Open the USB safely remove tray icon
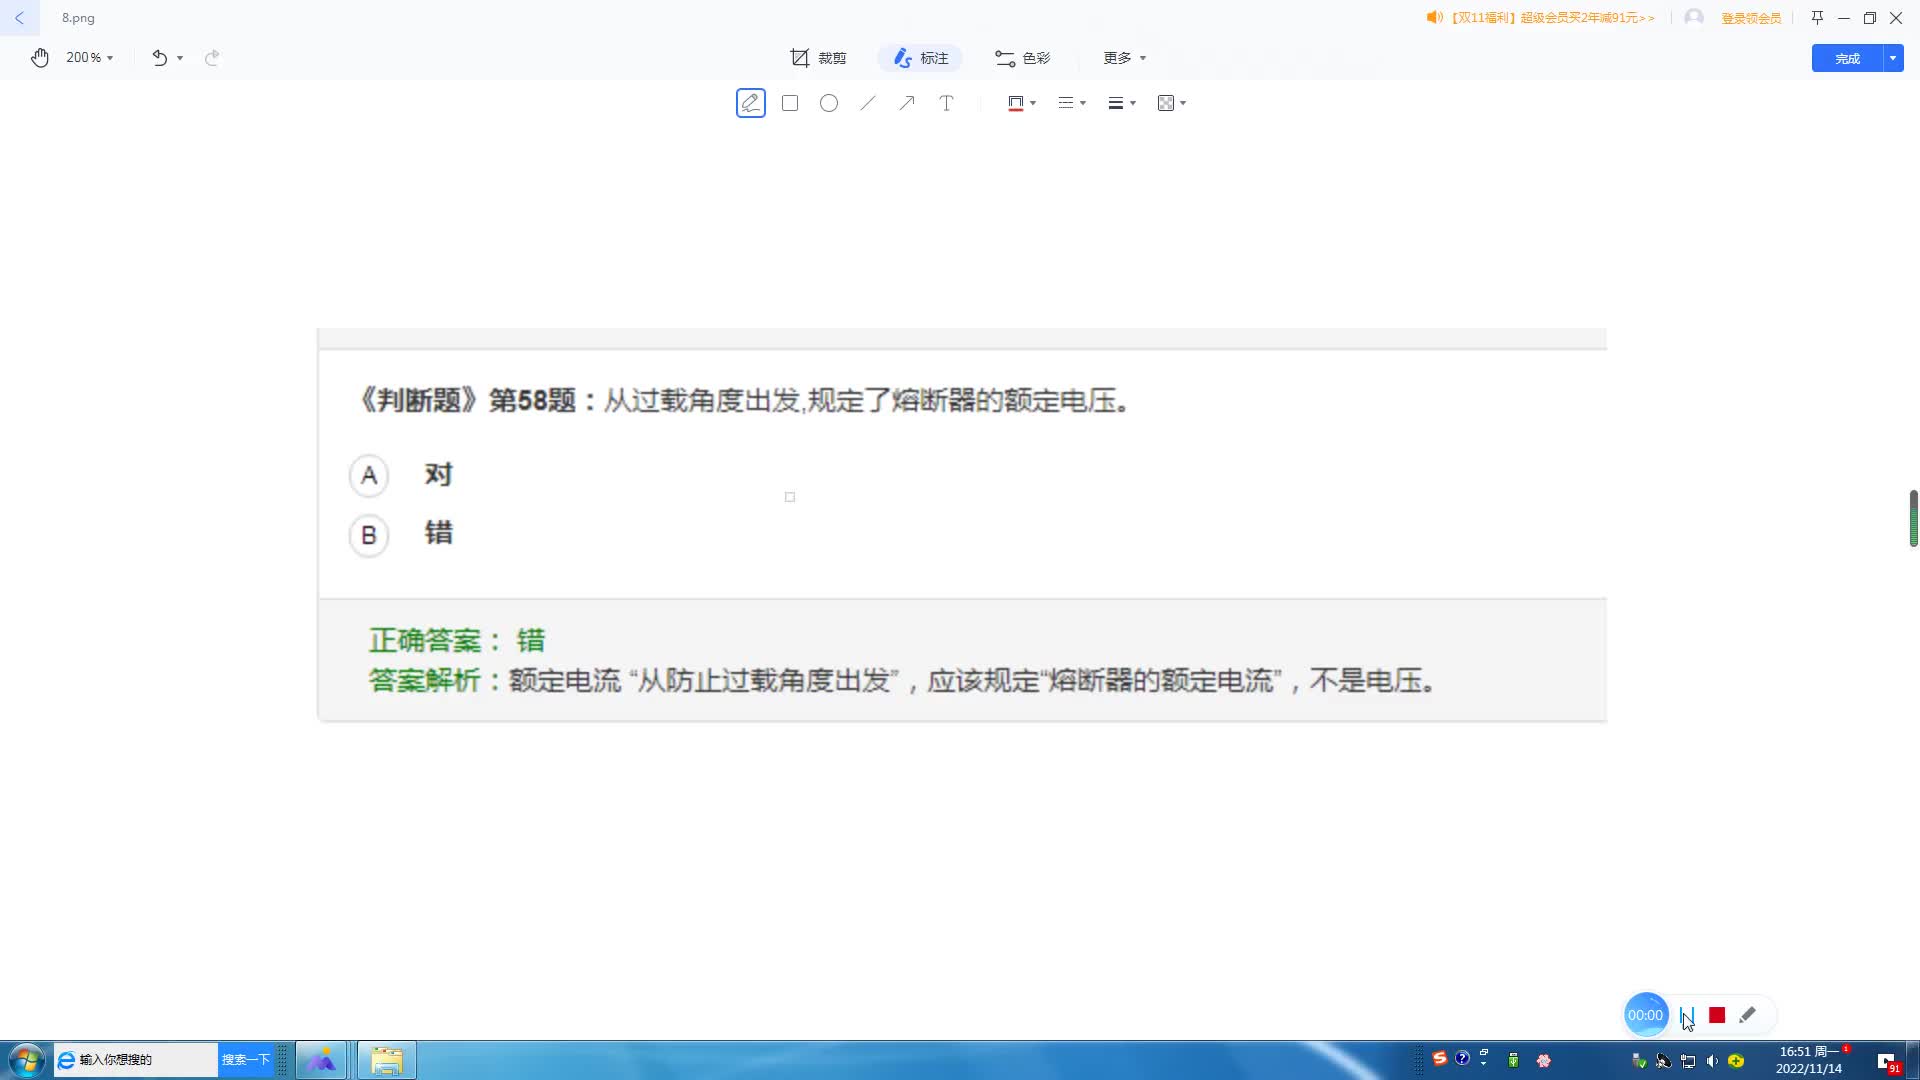Screen dimensions: 1920x1080 tap(1513, 1060)
